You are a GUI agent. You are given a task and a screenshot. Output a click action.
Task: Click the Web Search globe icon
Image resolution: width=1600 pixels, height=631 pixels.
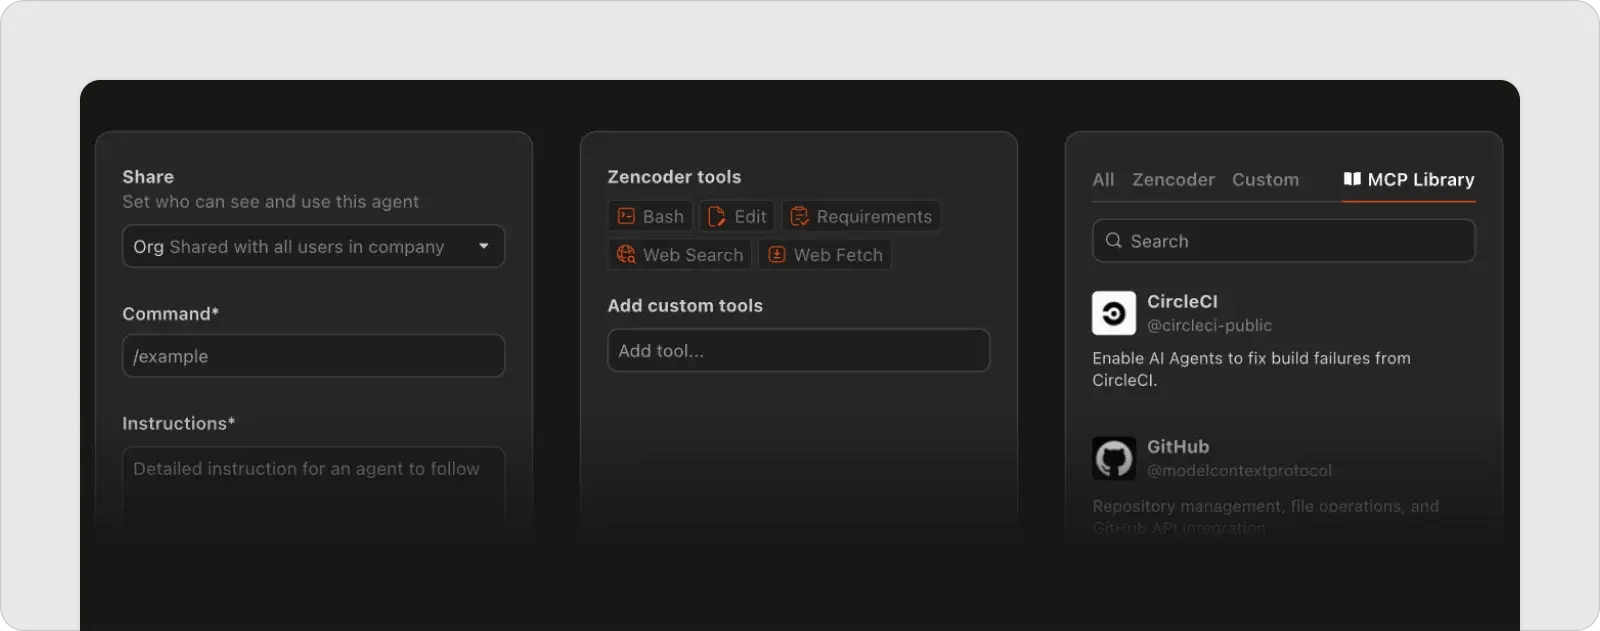[x=626, y=254]
